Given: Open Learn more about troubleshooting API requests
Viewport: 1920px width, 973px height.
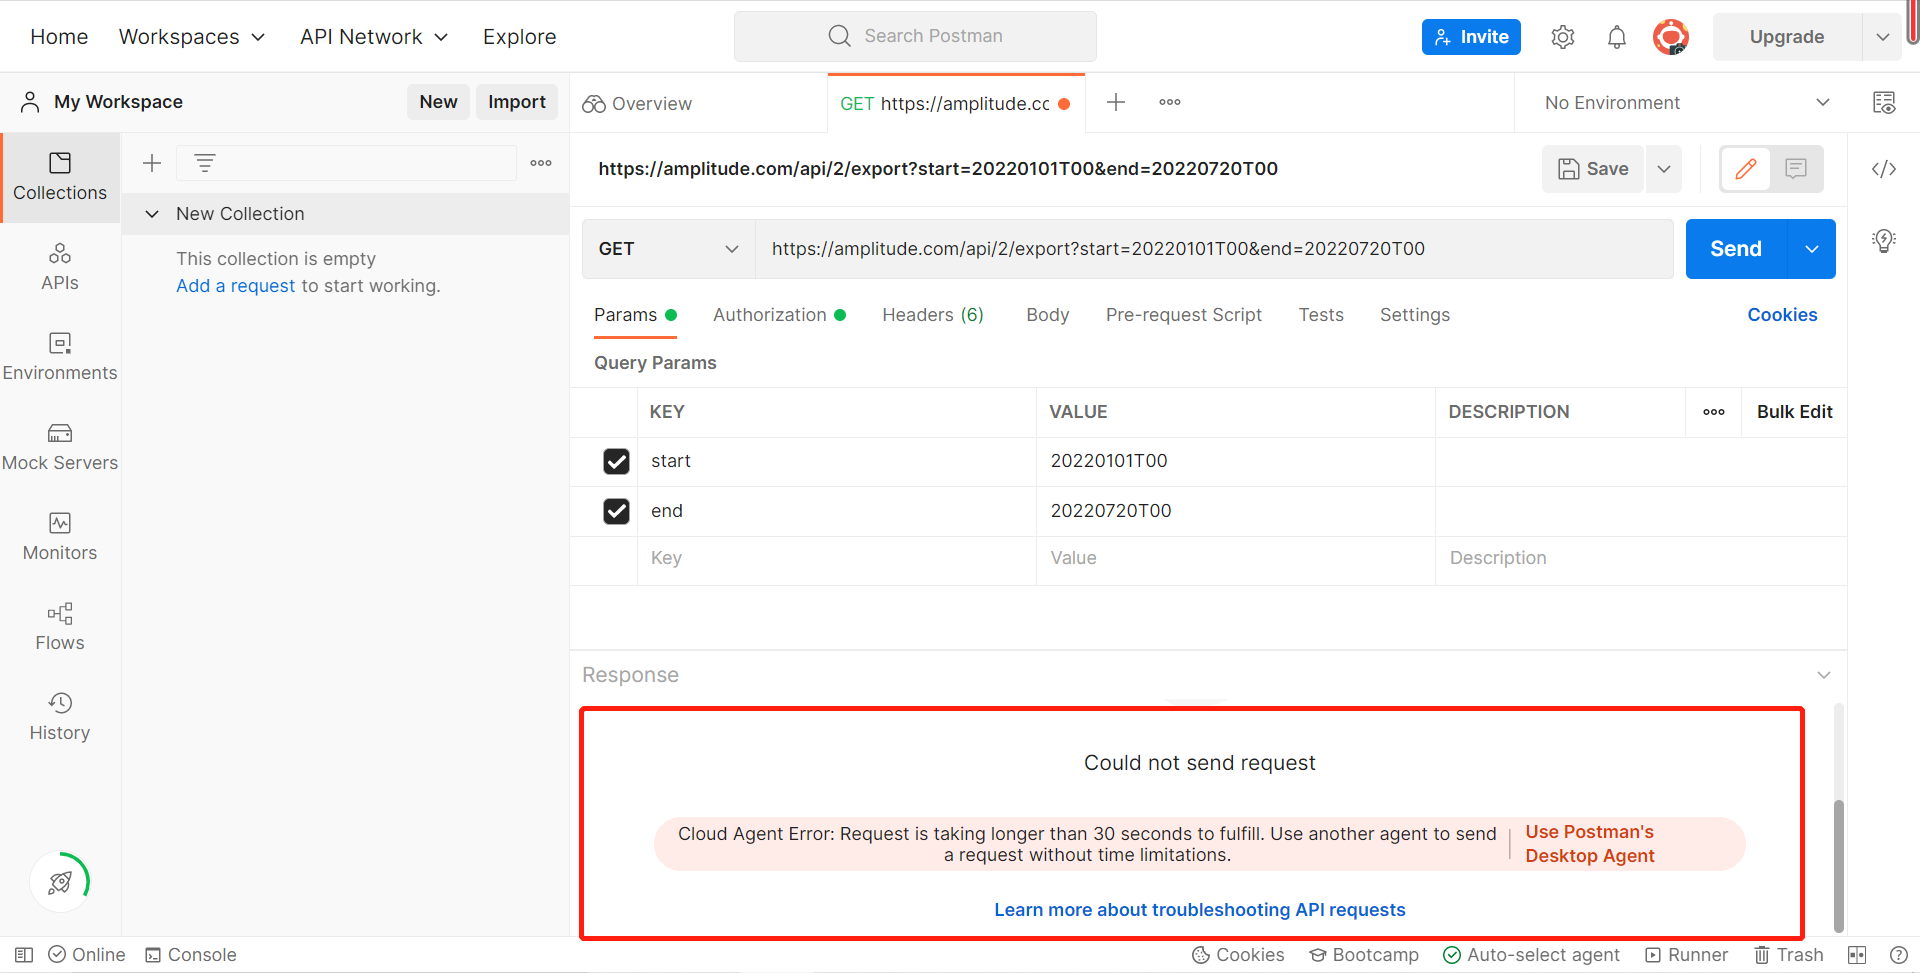Looking at the screenshot, I should click(x=1200, y=910).
